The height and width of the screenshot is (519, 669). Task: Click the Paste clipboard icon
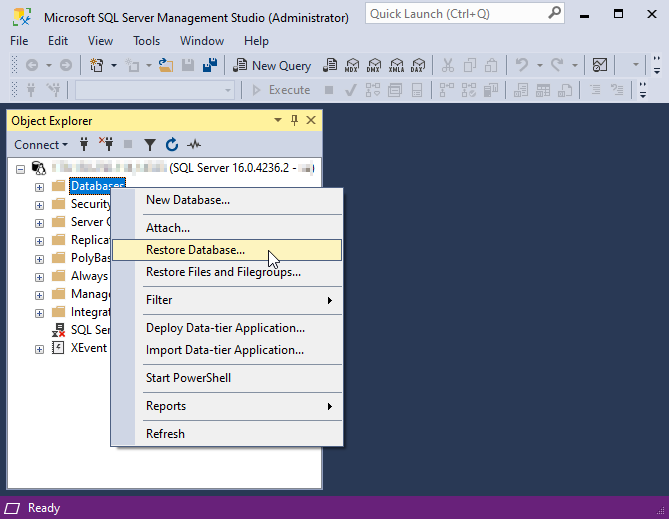pos(491,66)
